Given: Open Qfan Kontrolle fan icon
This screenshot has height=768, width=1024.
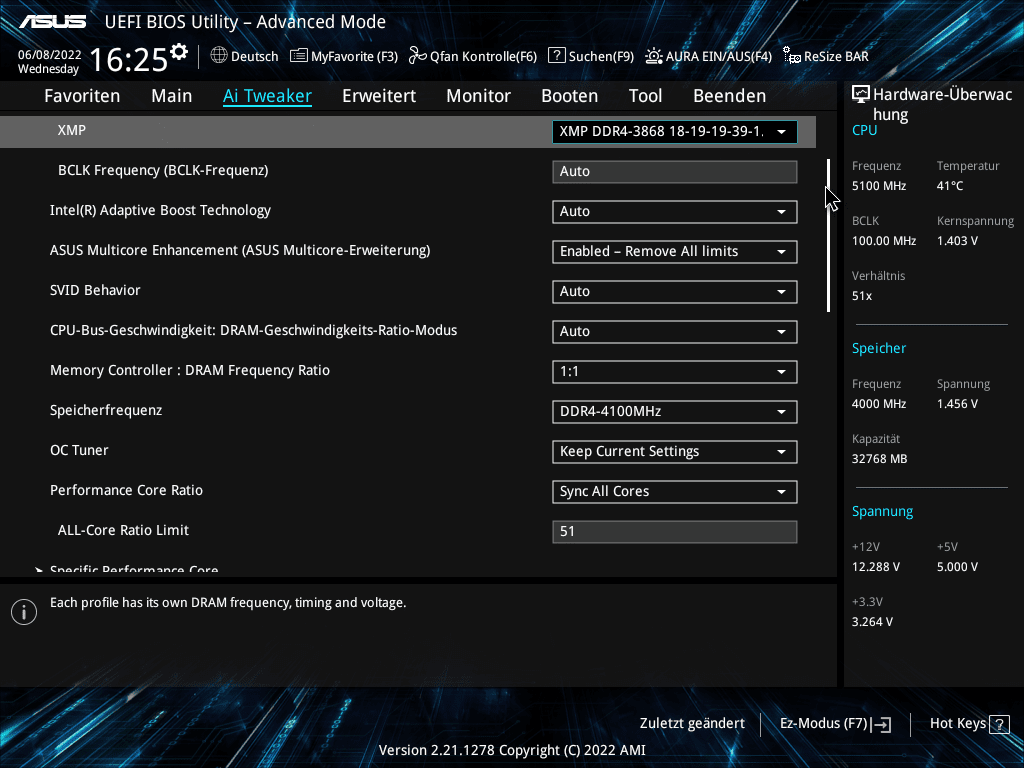Looking at the screenshot, I should tap(417, 56).
